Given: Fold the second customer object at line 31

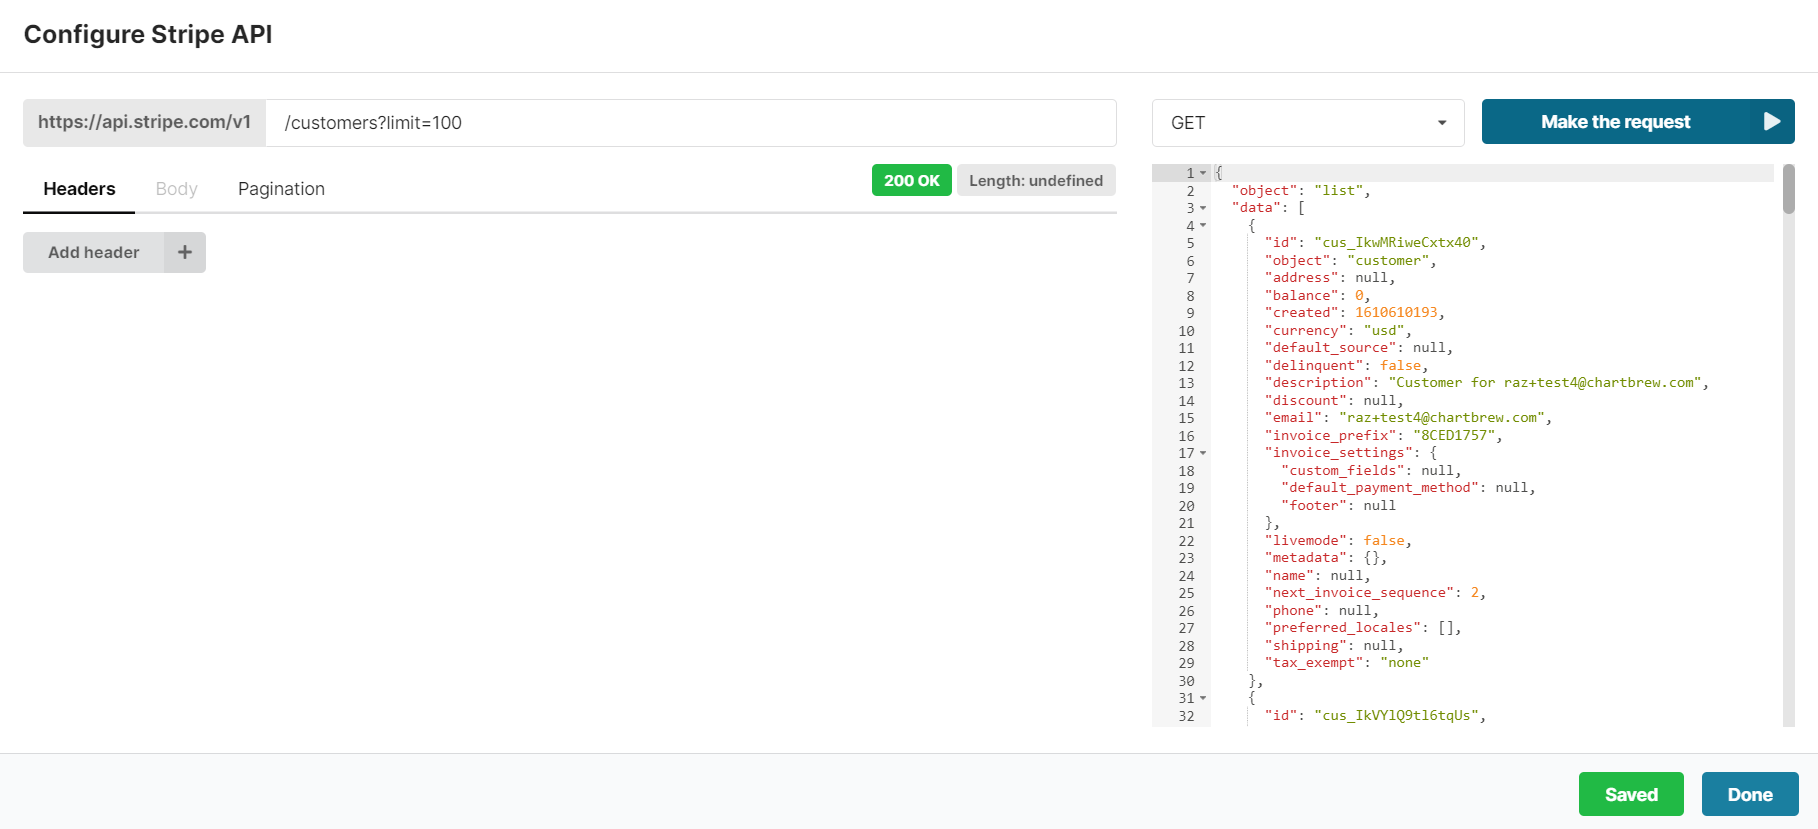Looking at the screenshot, I should pyautogui.click(x=1203, y=698).
